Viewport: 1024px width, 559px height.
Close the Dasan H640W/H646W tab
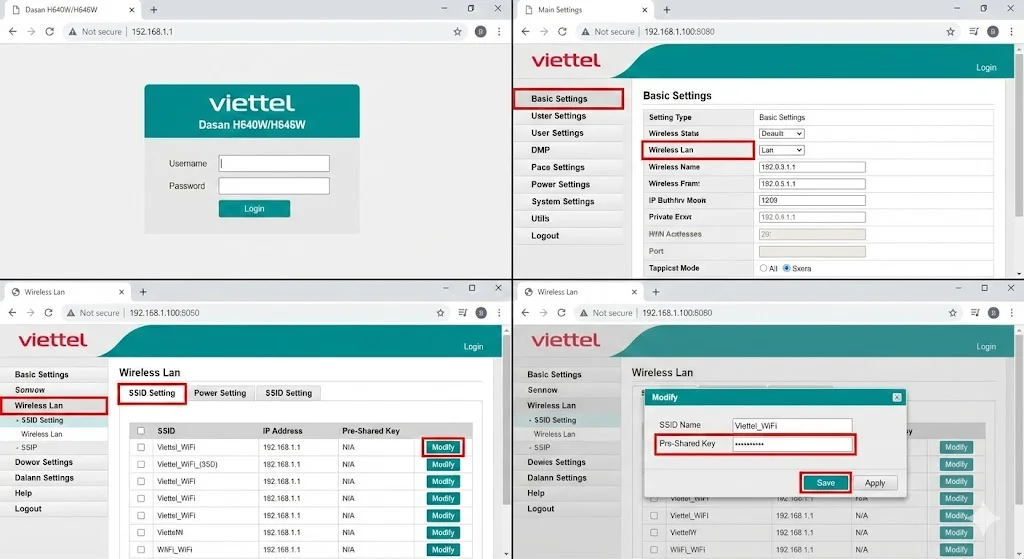tap(131, 10)
